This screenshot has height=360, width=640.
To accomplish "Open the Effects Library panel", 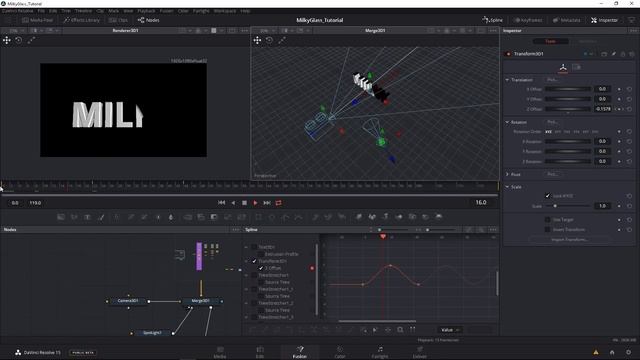I will [x=82, y=20].
